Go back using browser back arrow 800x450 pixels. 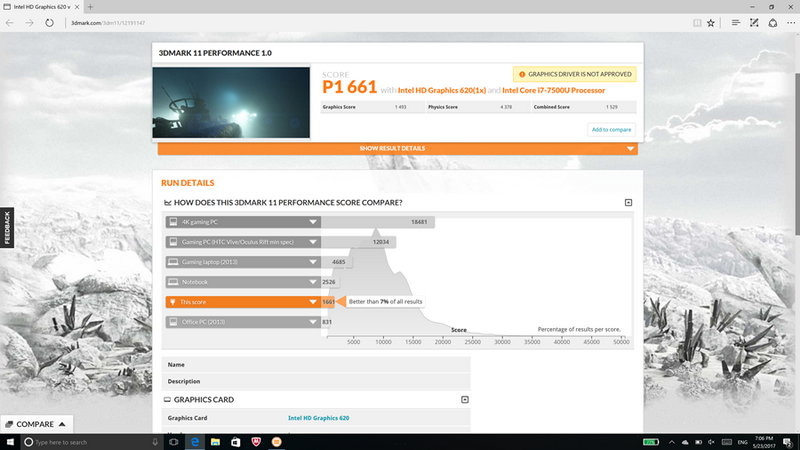(10, 23)
